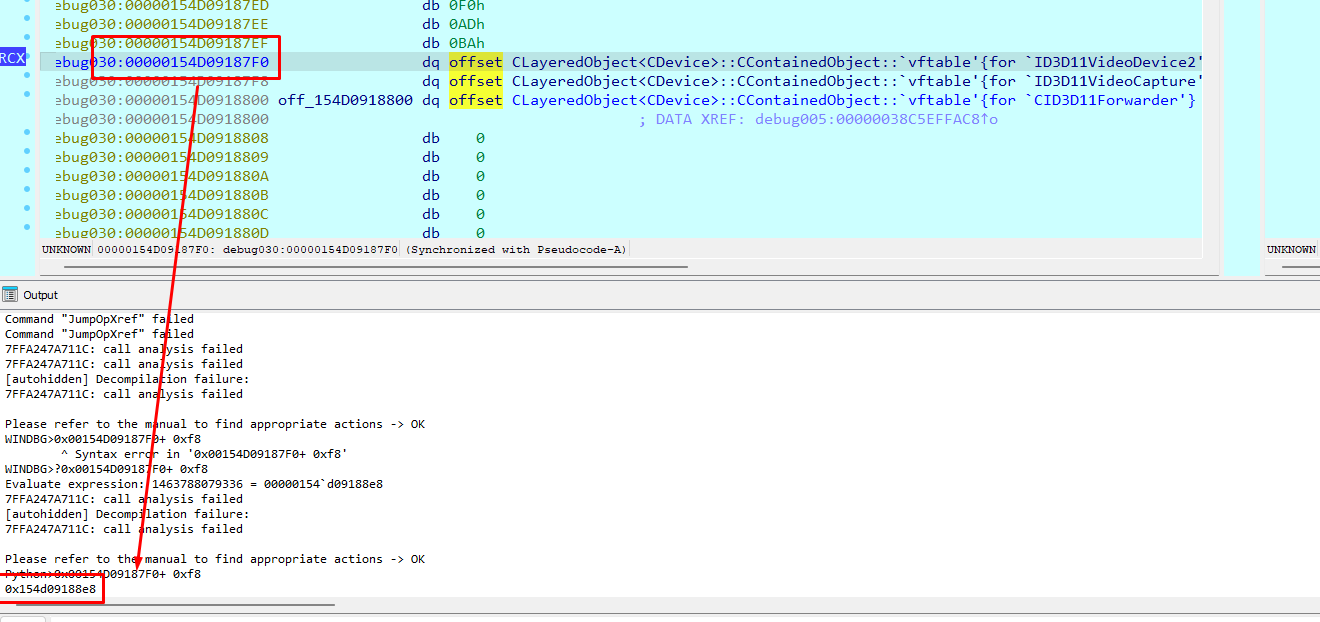The width and height of the screenshot is (1320, 622).
Task: Click the 'db 0ADh' byte line
Action: pyautogui.click(x=454, y=24)
